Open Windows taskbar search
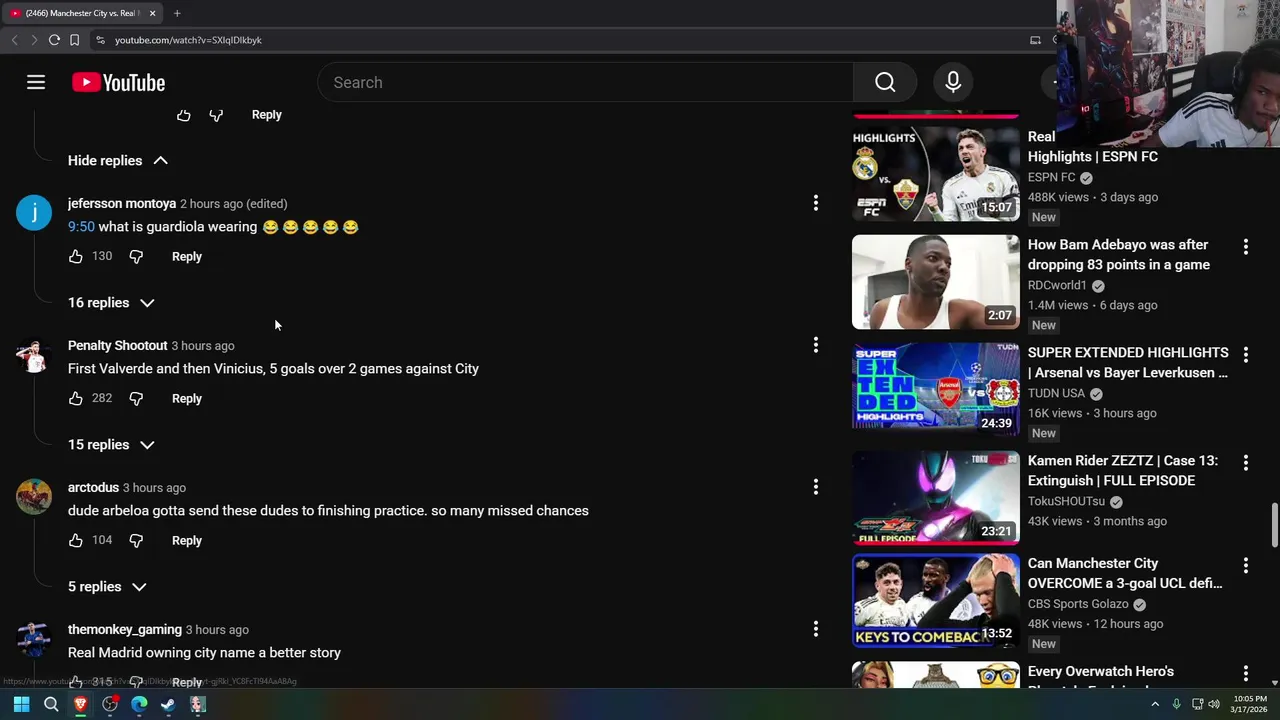Image resolution: width=1280 pixels, height=720 pixels. click(x=51, y=704)
